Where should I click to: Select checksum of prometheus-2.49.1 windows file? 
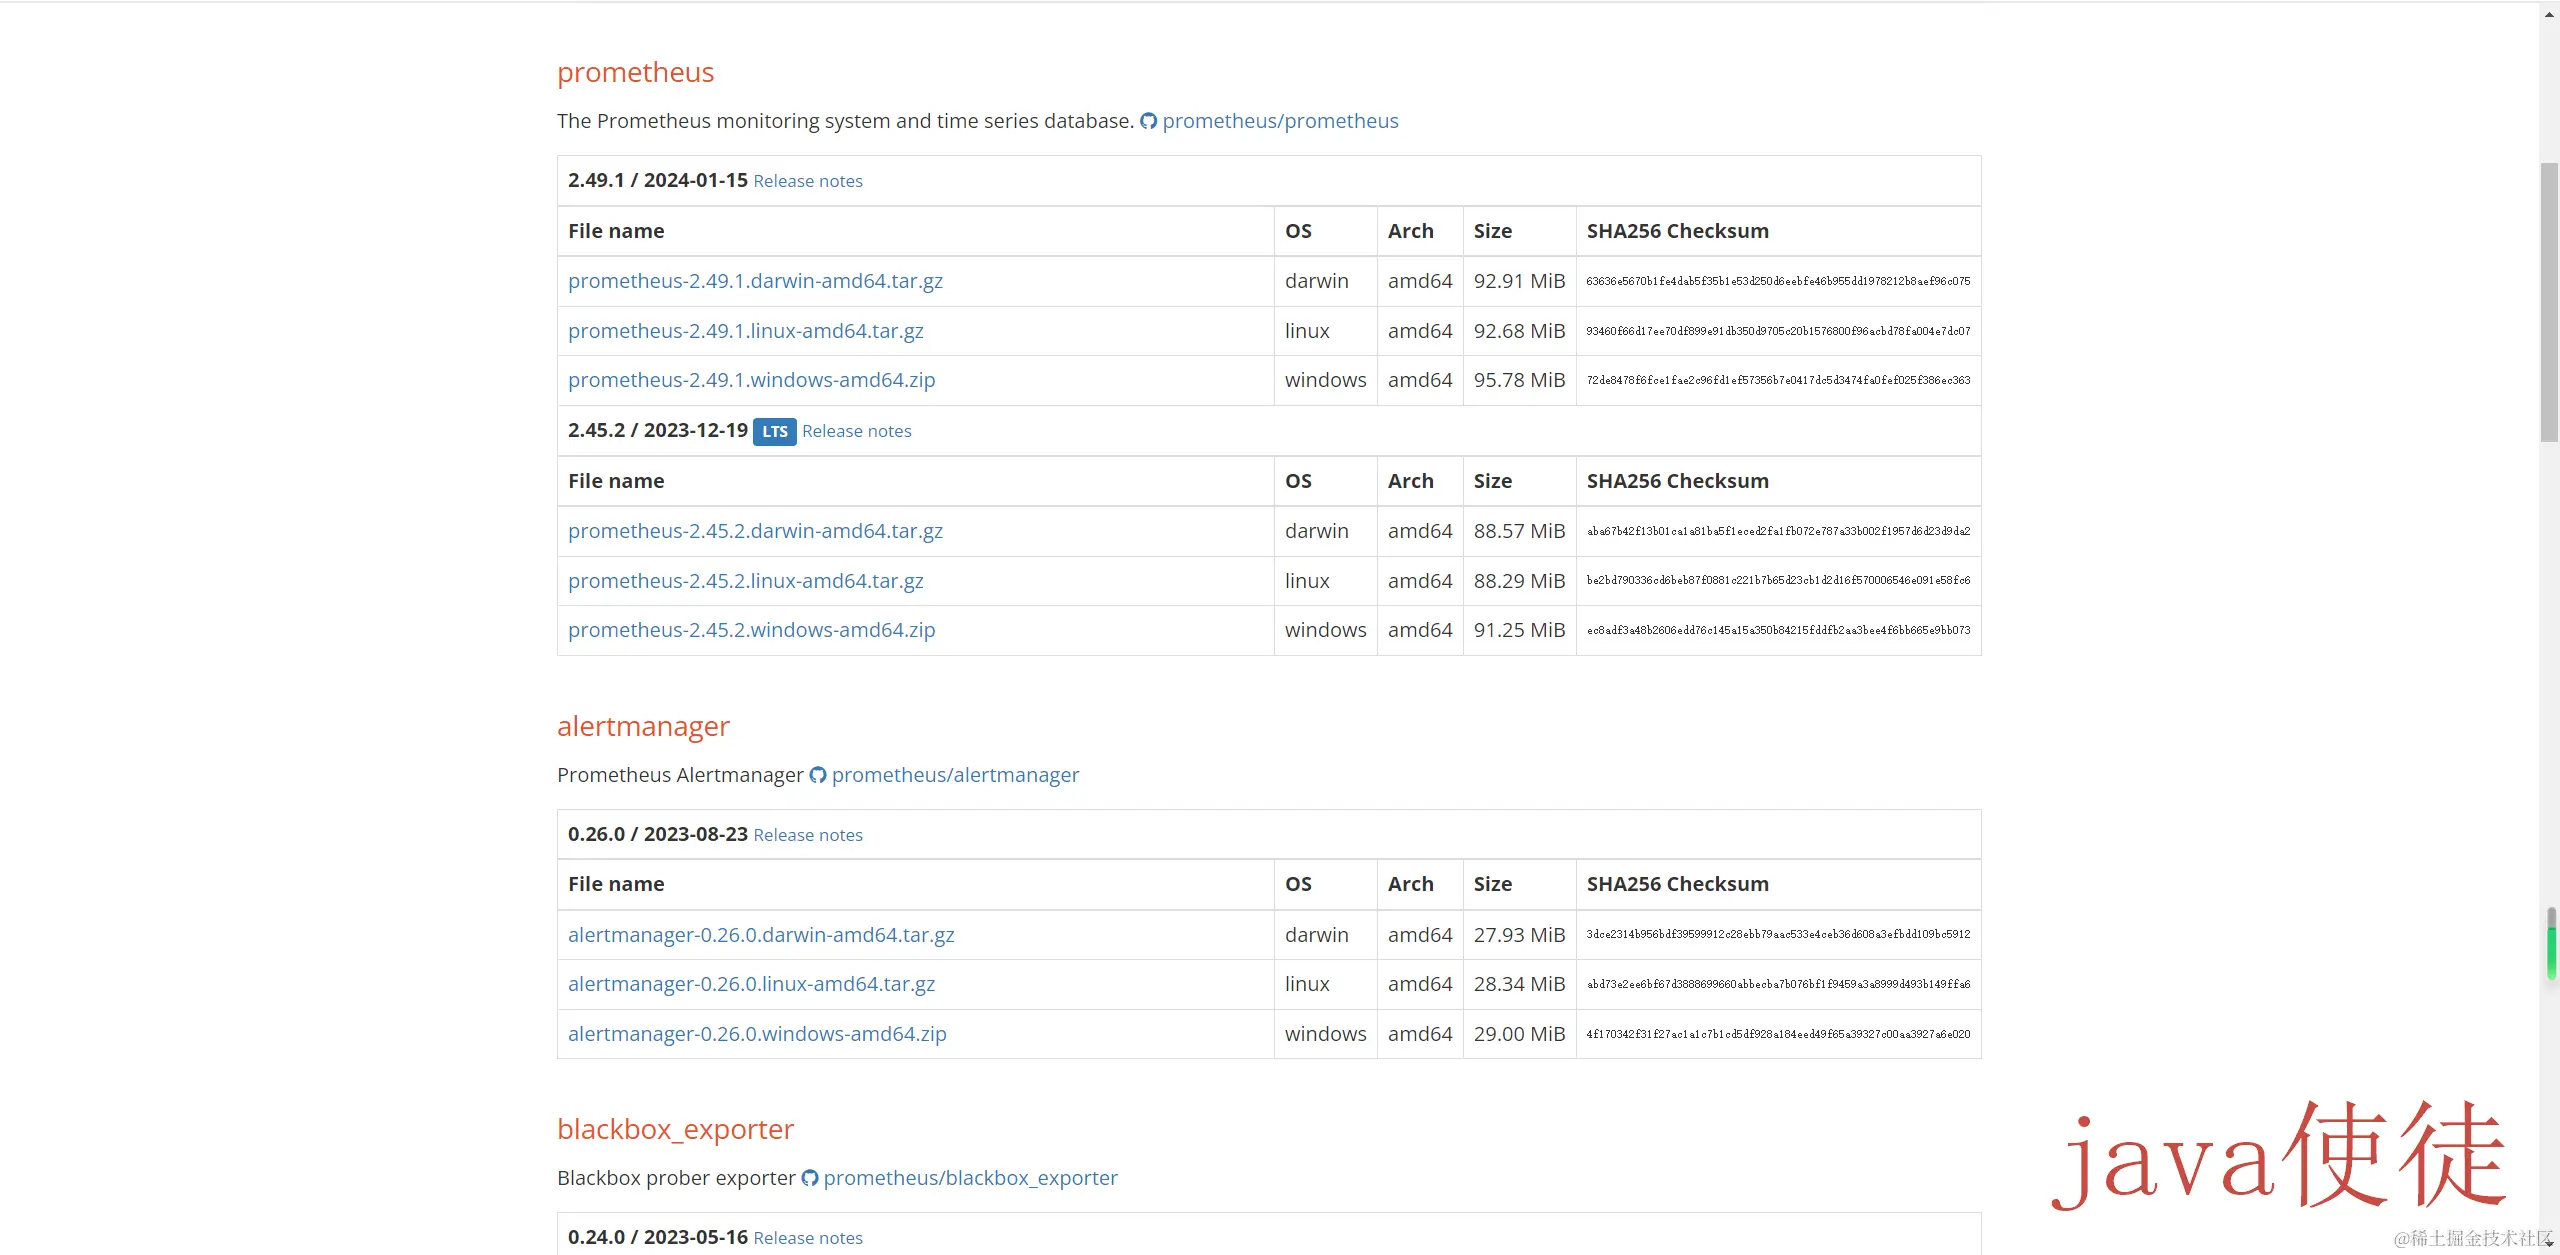pyautogui.click(x=1778, y=380)
